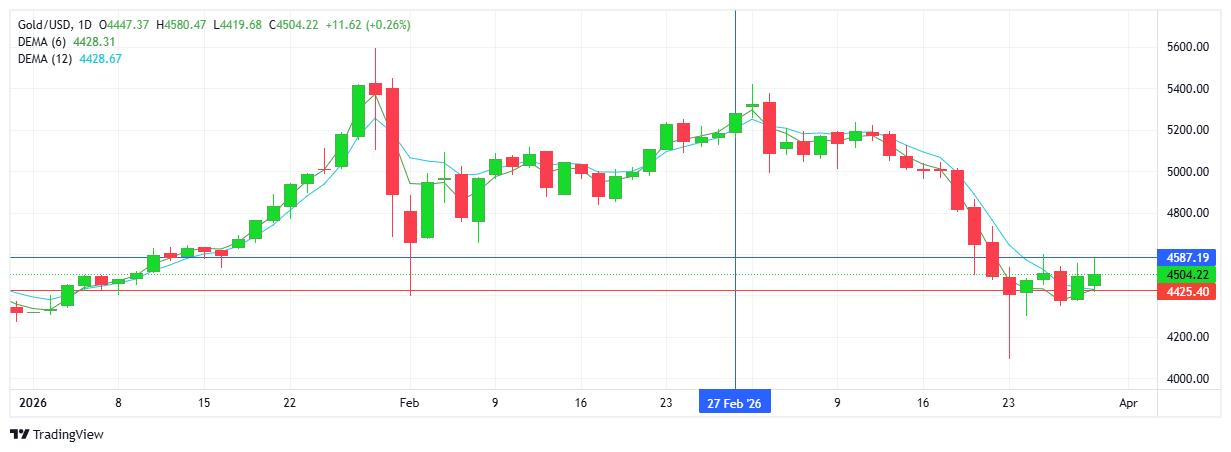Click the green 4504.22 current price label

(x=1185, y=275)
